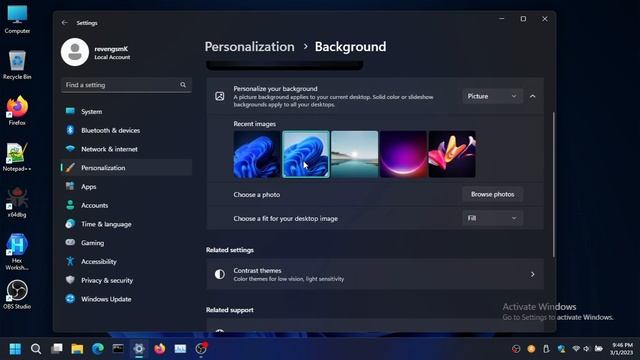
Task: Launch Microsoft Edge from the taskbar
Action: (x=98, y=349)
